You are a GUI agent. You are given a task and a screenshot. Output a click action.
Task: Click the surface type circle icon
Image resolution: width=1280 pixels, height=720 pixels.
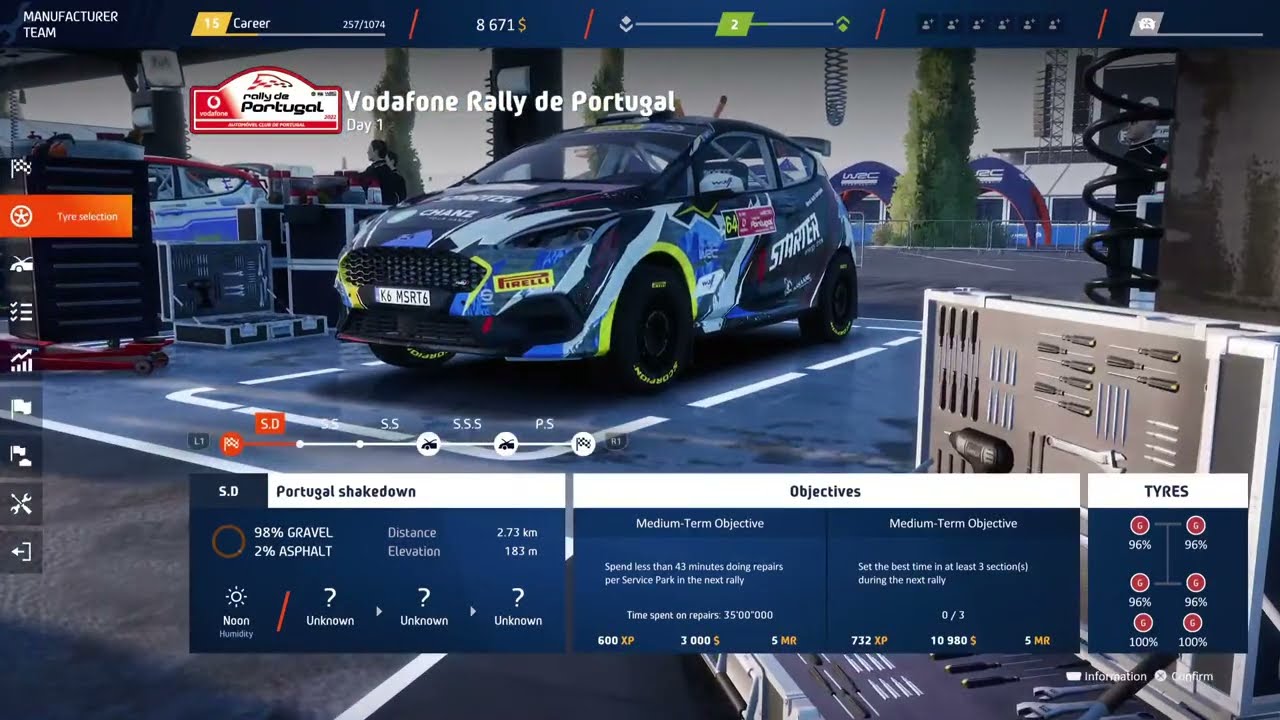click(x=228, y=542)
